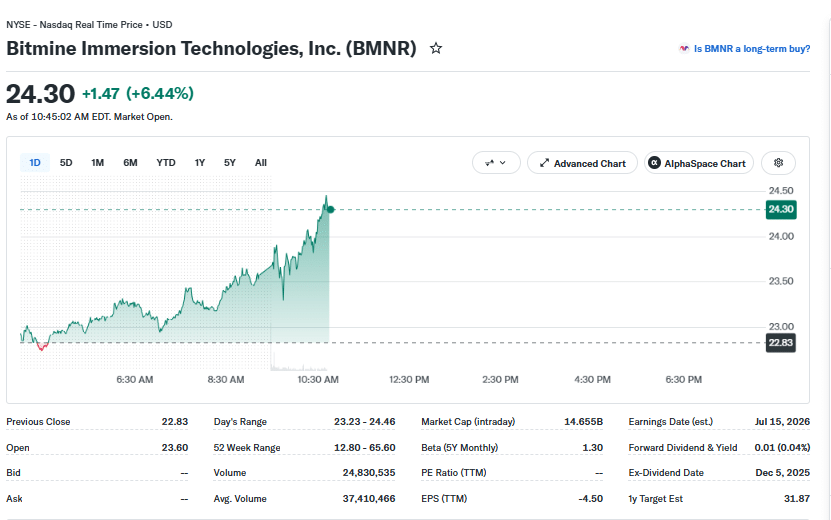Click Avg. Volume value 37,410,466
This screenshot has height=520, width=831.
click(x=369, y=499)
